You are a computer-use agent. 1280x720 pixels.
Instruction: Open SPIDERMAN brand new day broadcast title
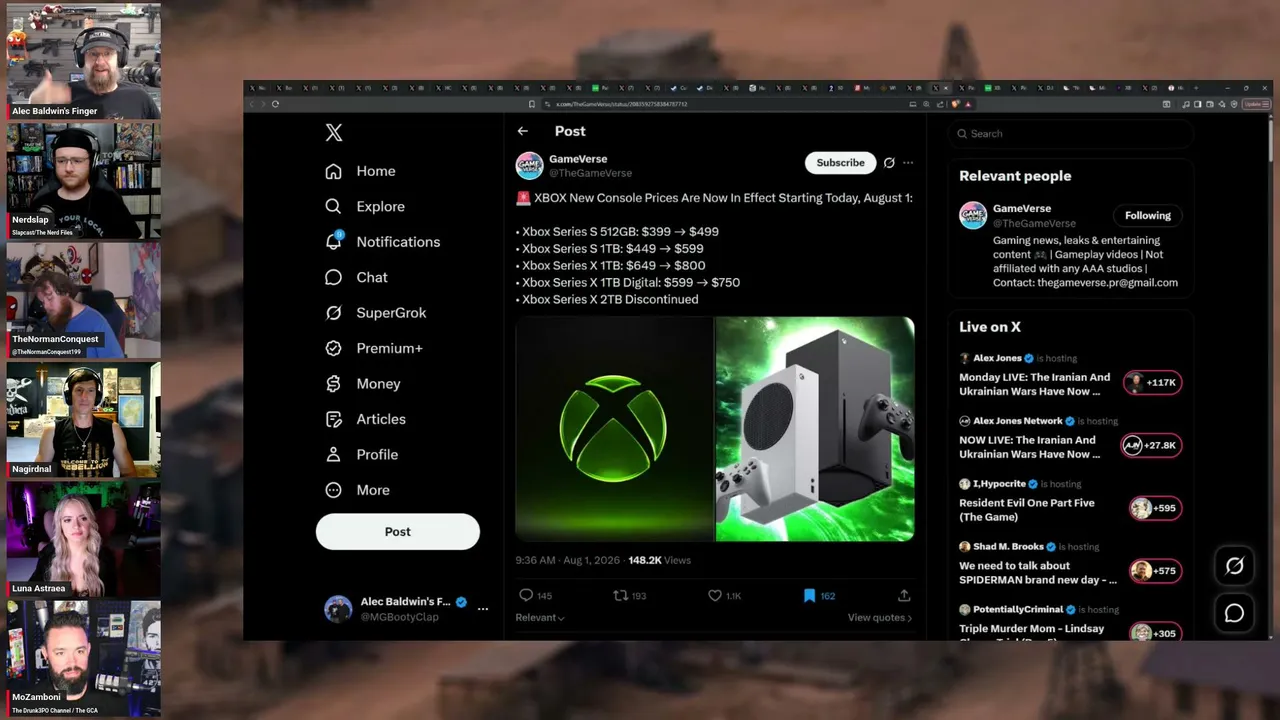click(1038, 573)
